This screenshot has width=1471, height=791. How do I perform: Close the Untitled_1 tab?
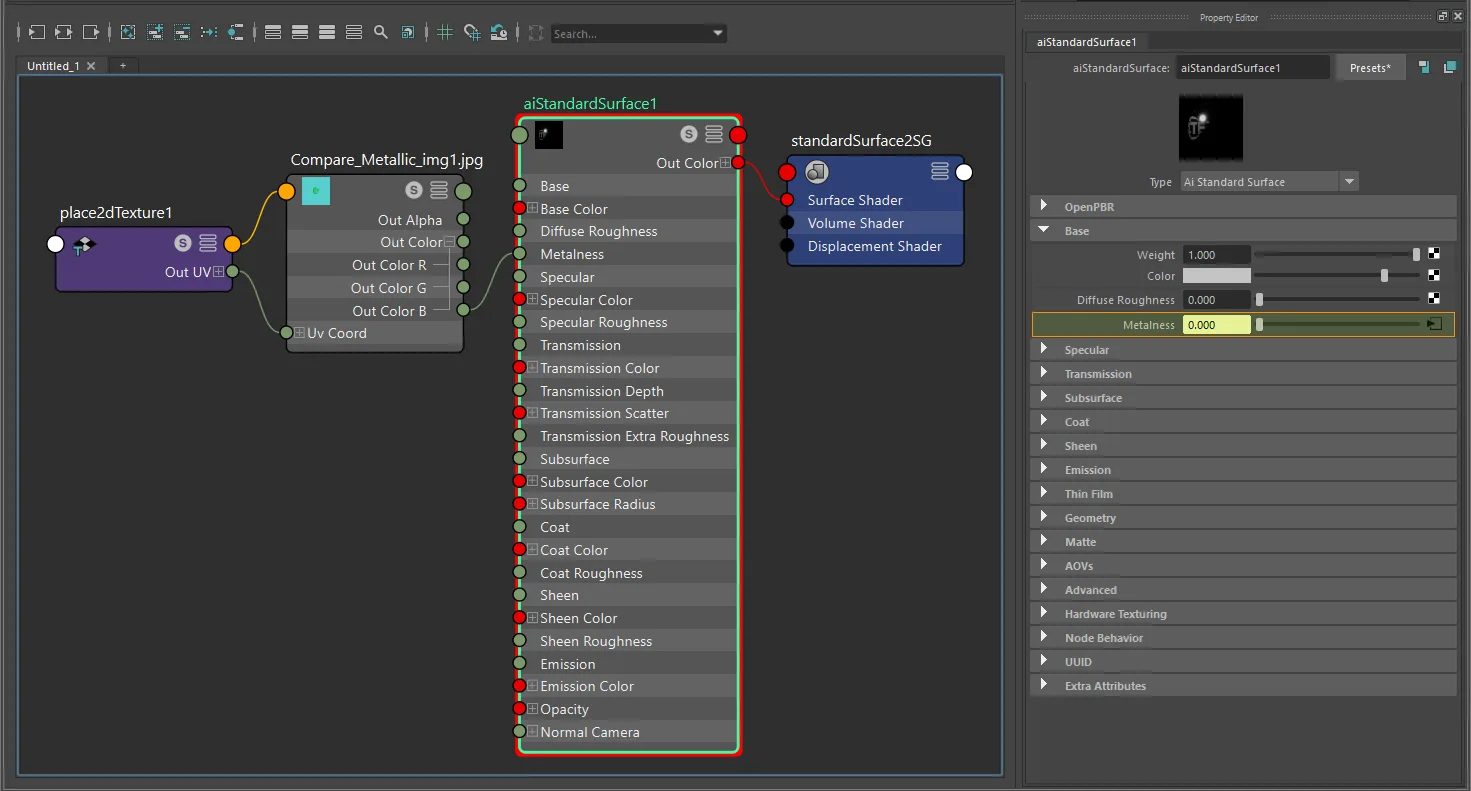pos(91,66)
